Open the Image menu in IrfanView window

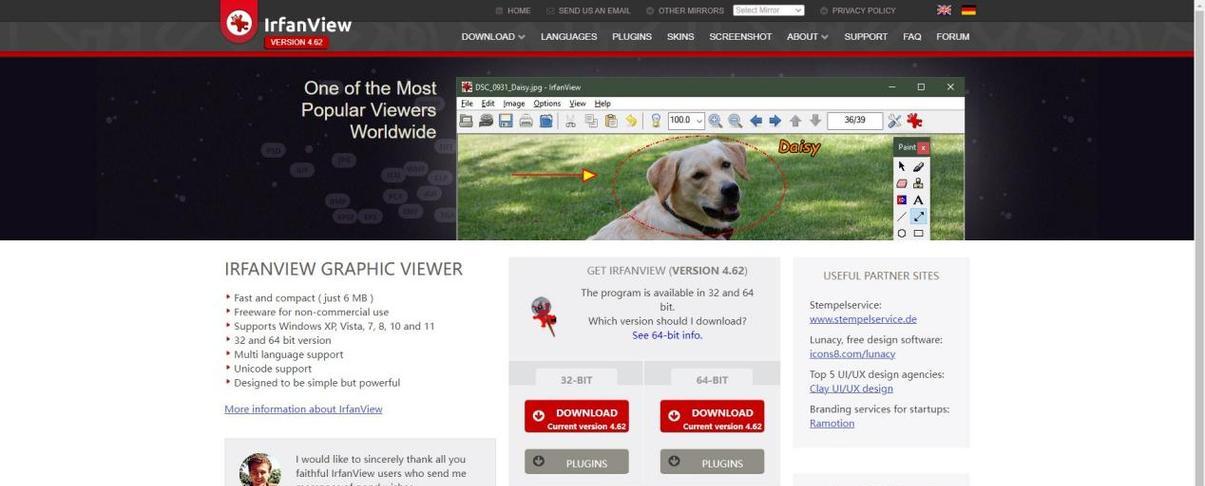pyautogui.click(x=514, y=103)
